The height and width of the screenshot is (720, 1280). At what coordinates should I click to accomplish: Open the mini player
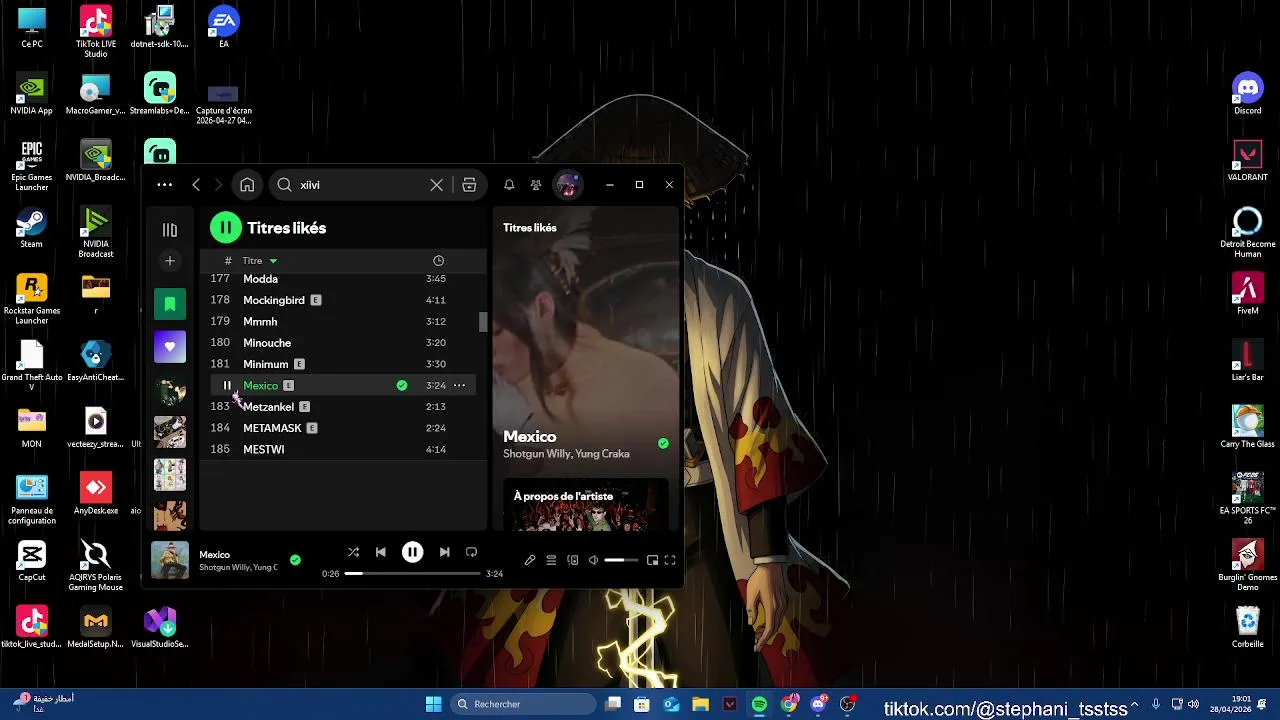[652, 560]
